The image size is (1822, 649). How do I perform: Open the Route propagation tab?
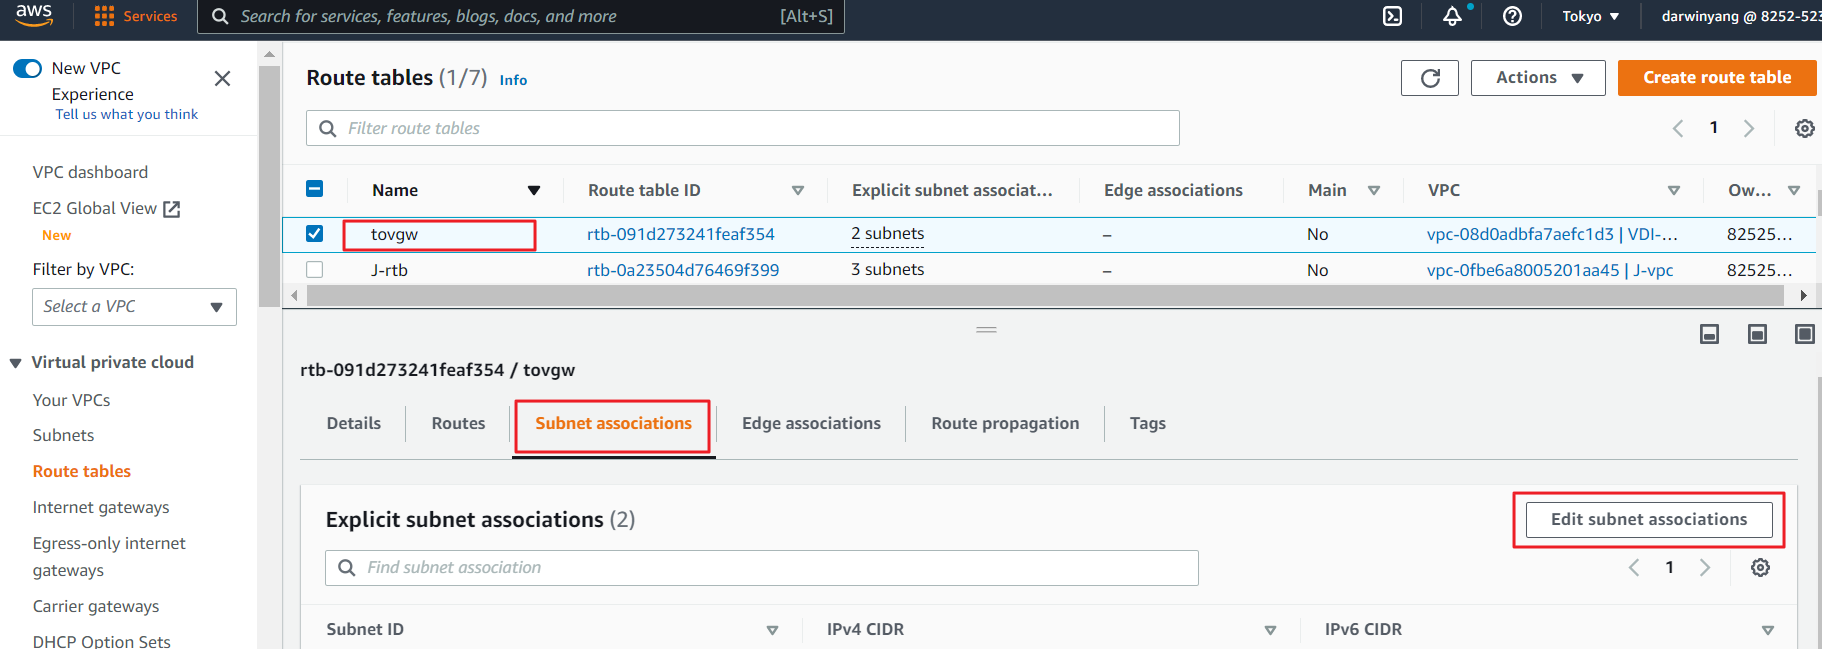click(1004, 423)
